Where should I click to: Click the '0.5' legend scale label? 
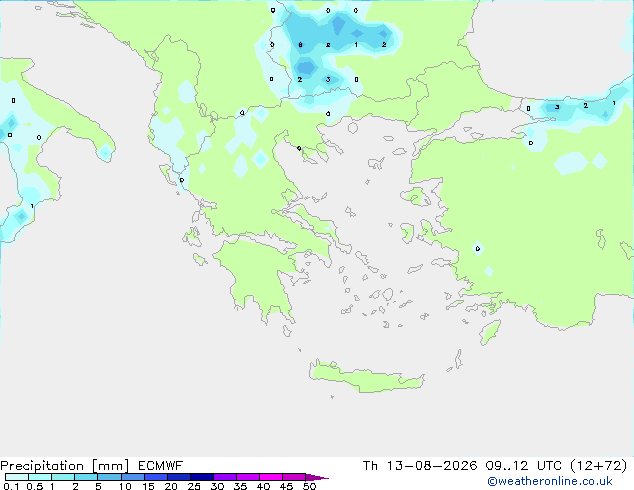tap(34, 486)
